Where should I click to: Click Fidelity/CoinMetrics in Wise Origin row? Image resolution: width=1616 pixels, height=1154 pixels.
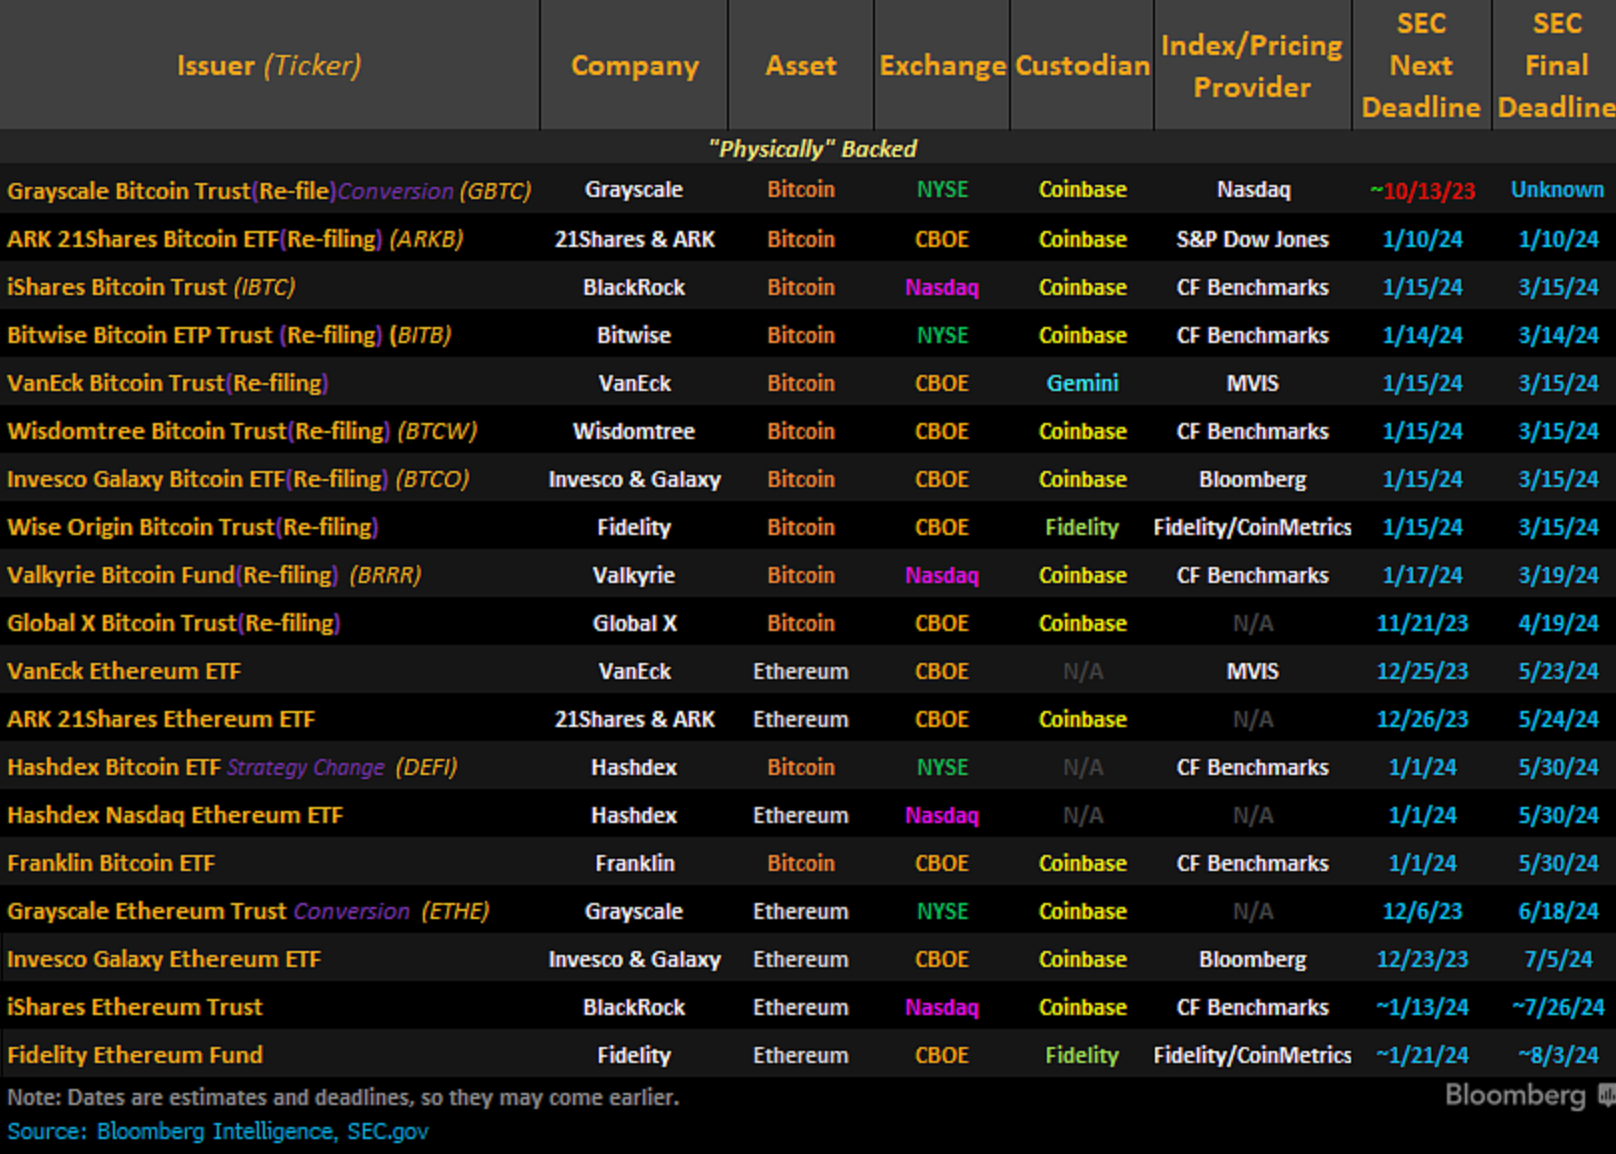point(1252,527)
